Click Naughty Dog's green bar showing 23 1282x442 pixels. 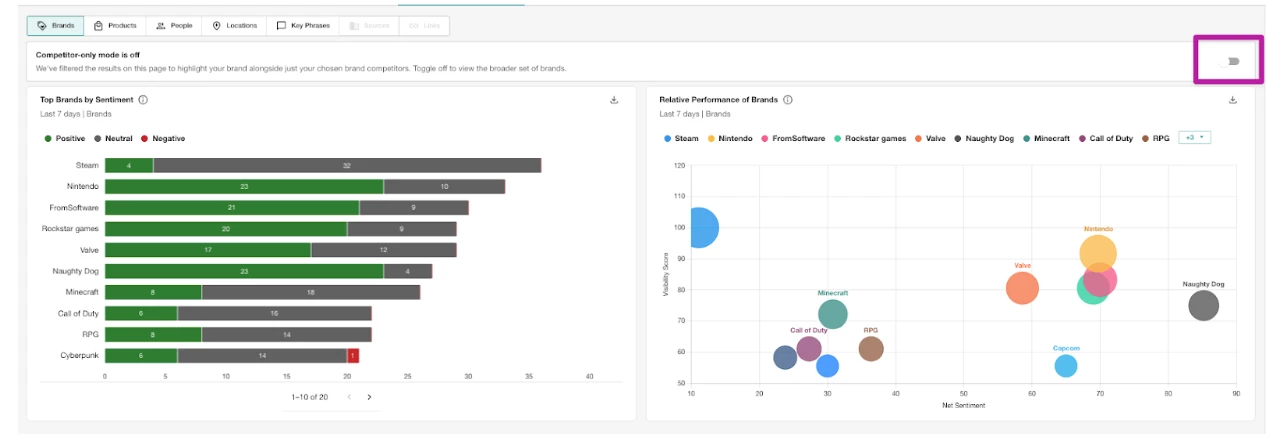click(244, 271)
